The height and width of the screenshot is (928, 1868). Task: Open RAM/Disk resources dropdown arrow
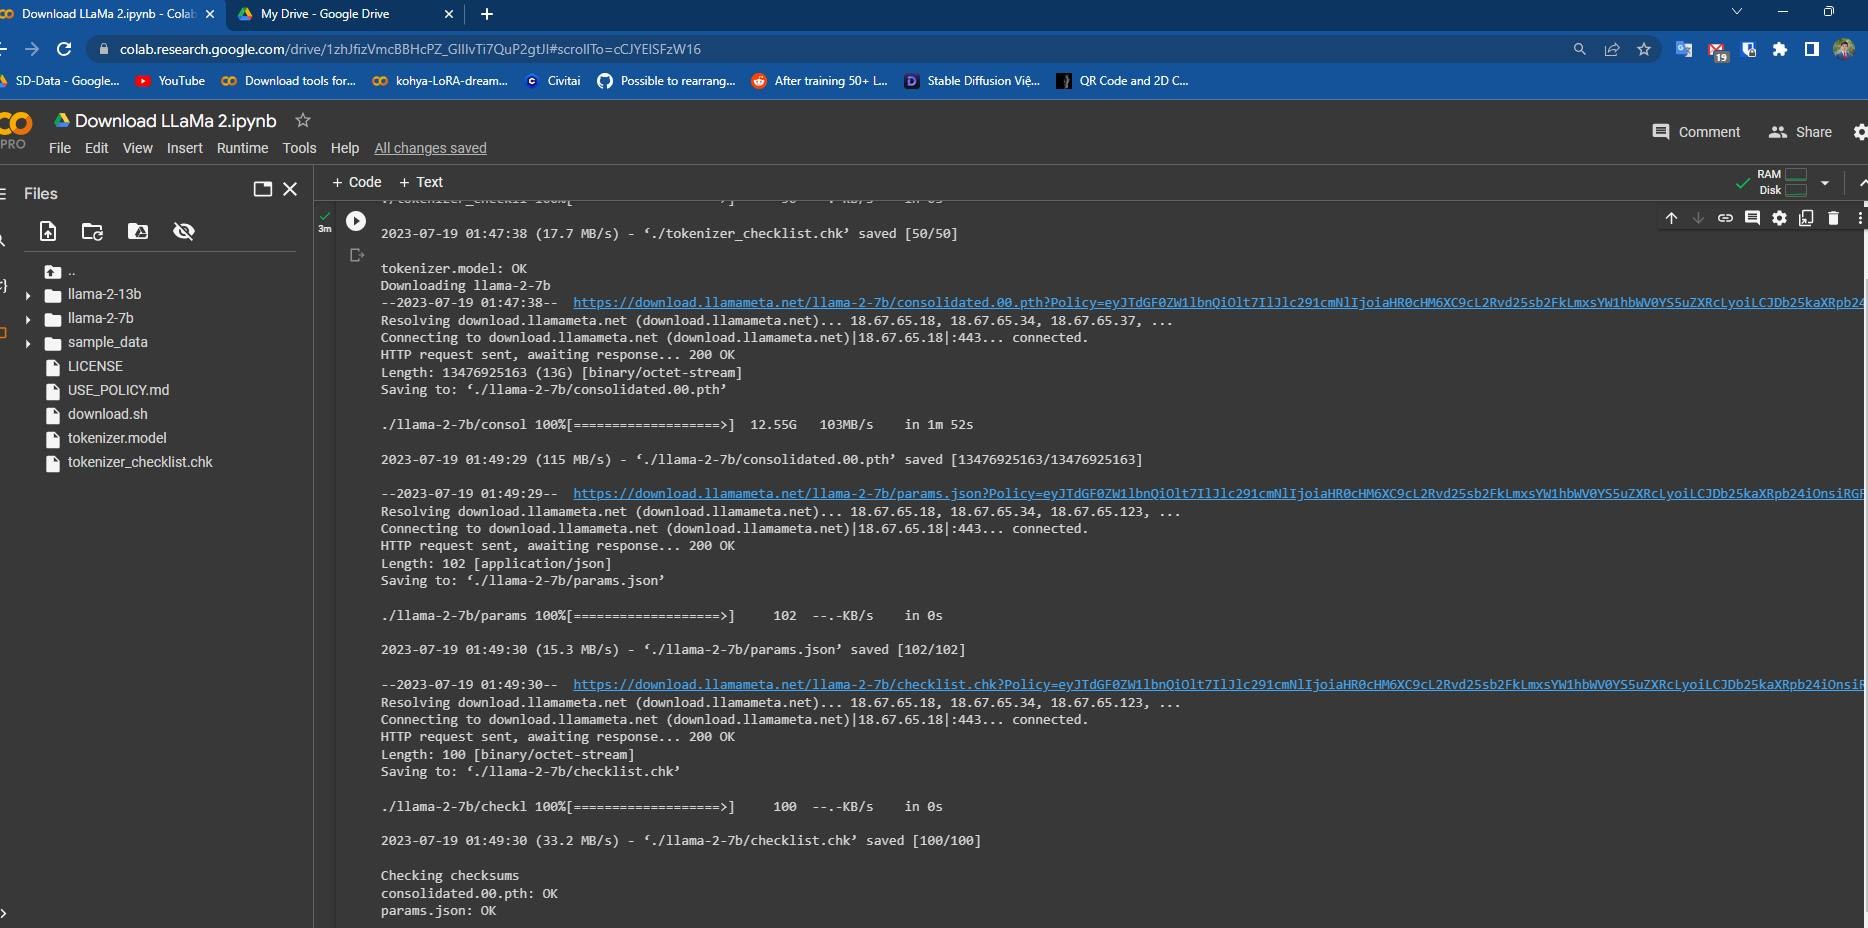[1825, 183]
